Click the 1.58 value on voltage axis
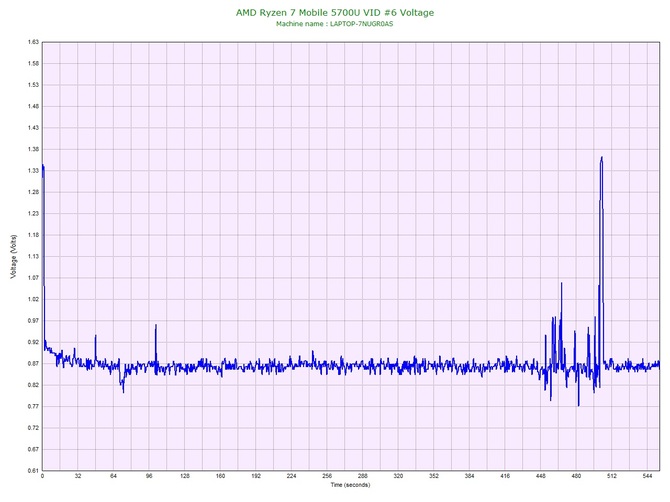 coord(33,63)
